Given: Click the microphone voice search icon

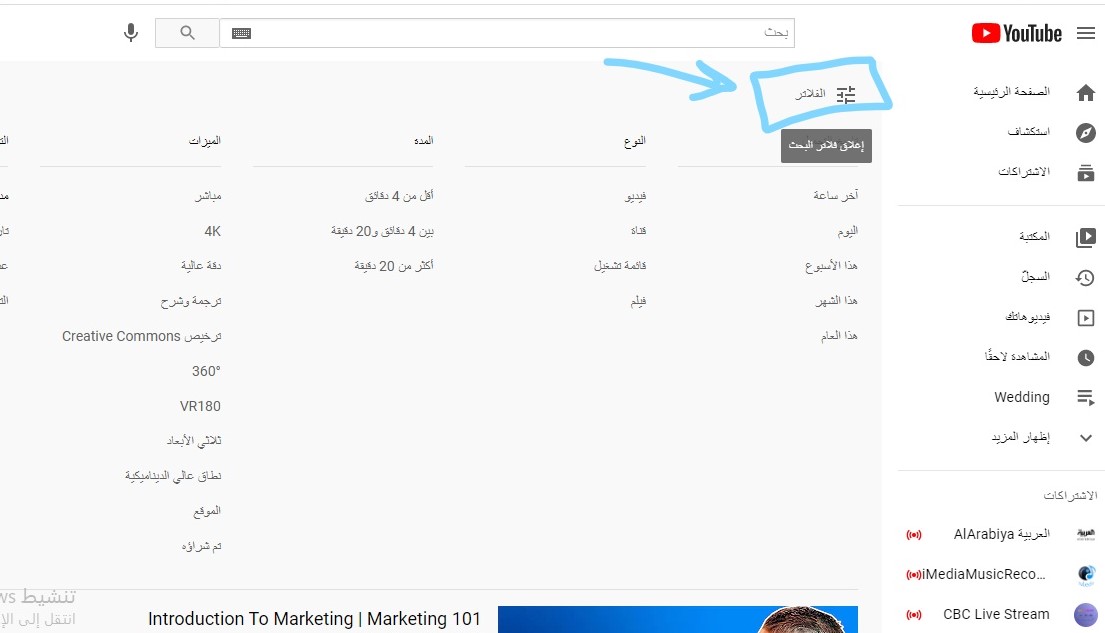Looking at the screenshot, I should pos(130,33).
